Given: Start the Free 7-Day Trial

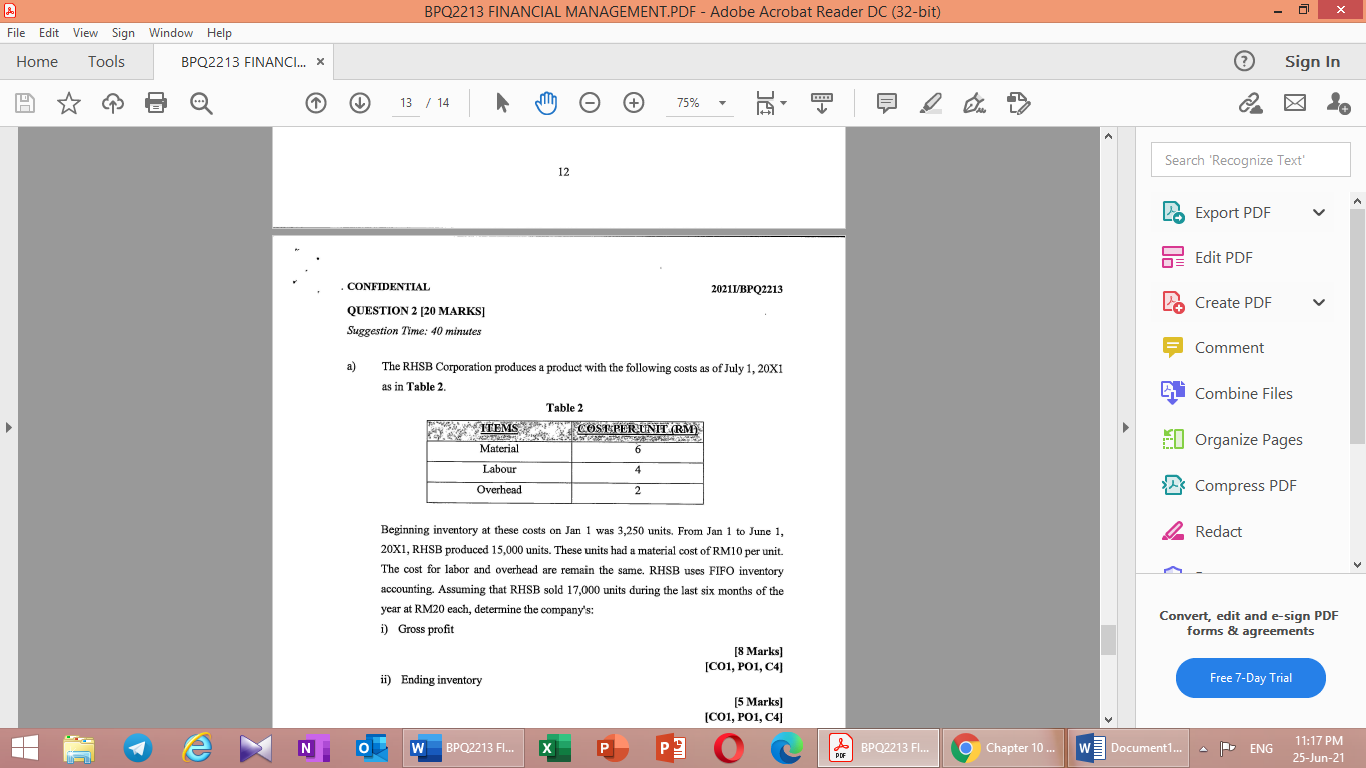Looking at the screenshot, I should click(x=1250, y=678).
